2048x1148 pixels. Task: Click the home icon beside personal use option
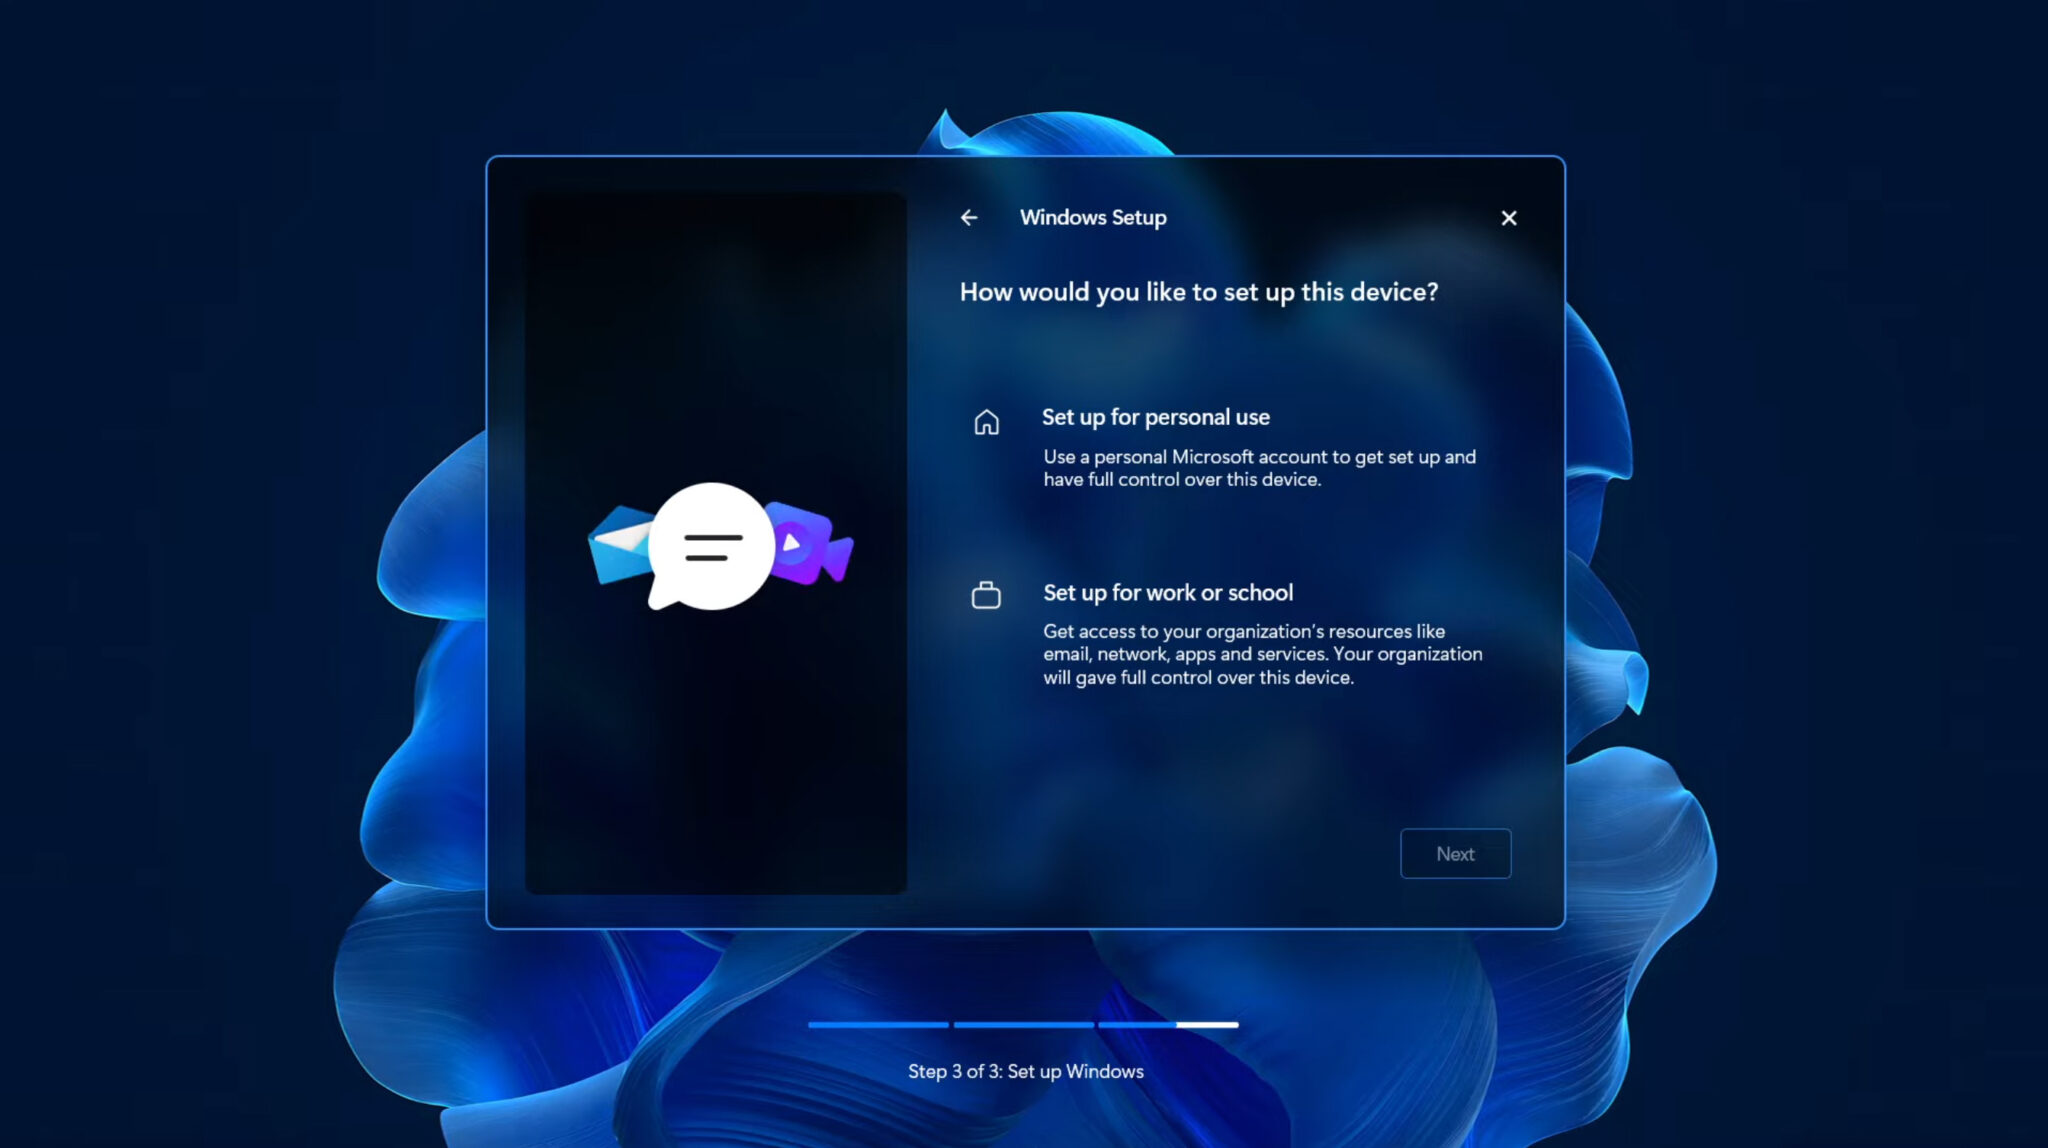click(986, 422)
